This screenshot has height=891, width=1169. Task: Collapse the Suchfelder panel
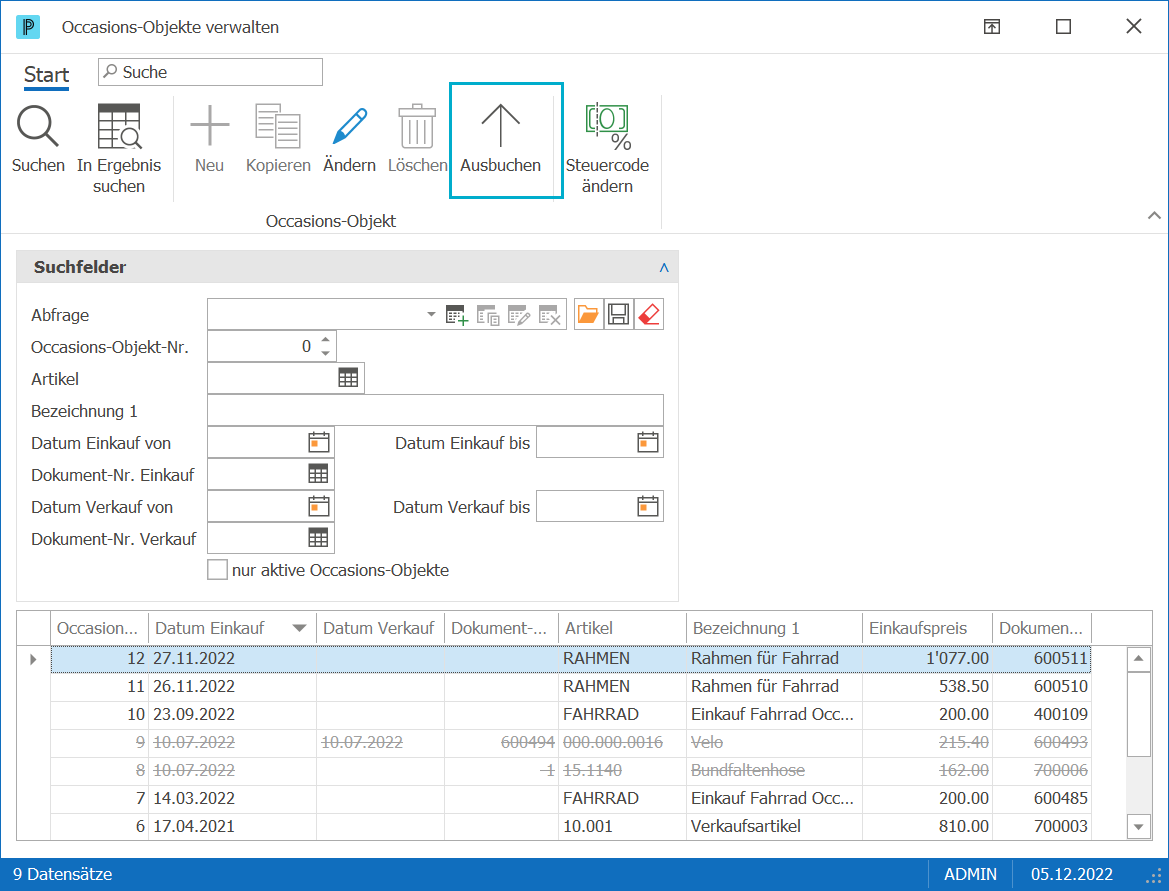[664, 268]
